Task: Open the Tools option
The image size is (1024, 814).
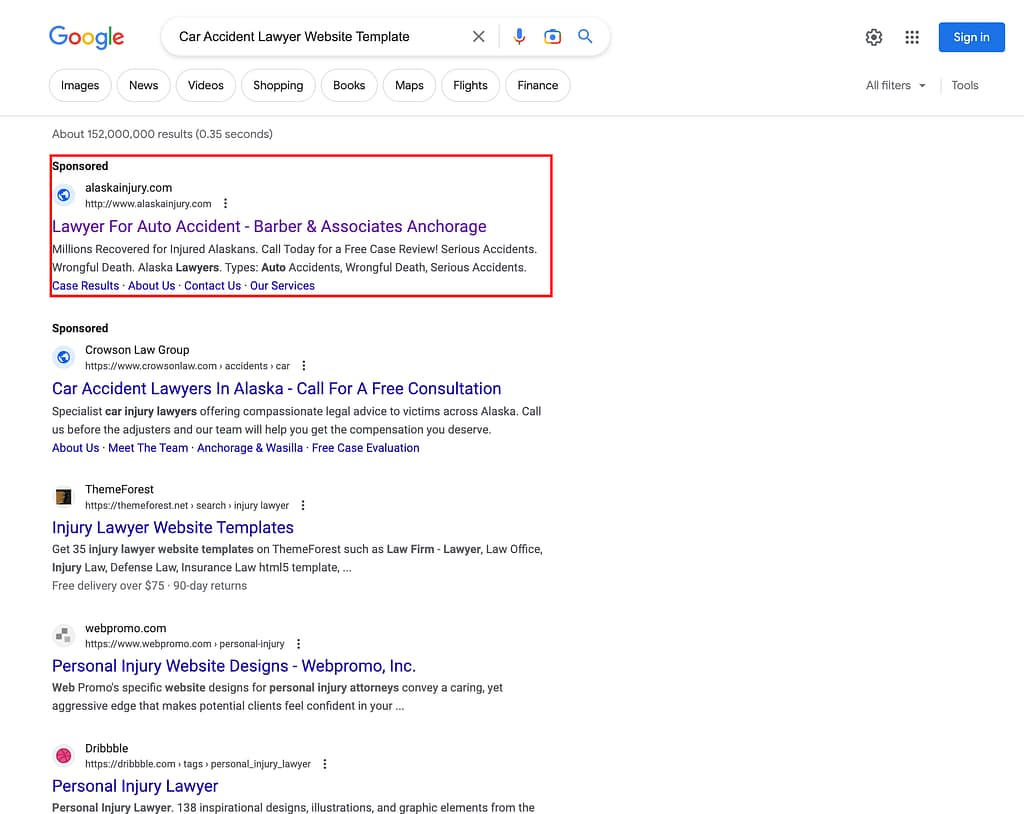Action: pyautogui.click(x=965, y=86)
